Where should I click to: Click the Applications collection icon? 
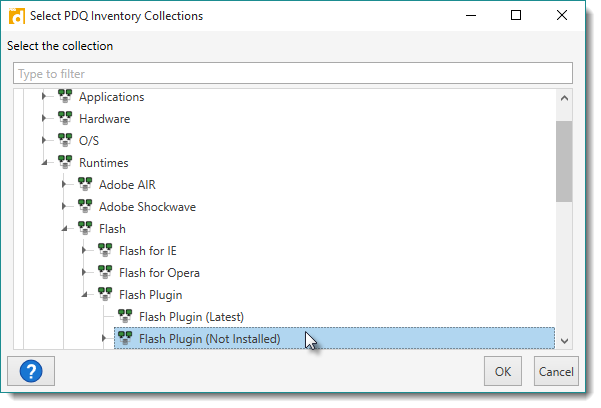click(x=65, y=97)
